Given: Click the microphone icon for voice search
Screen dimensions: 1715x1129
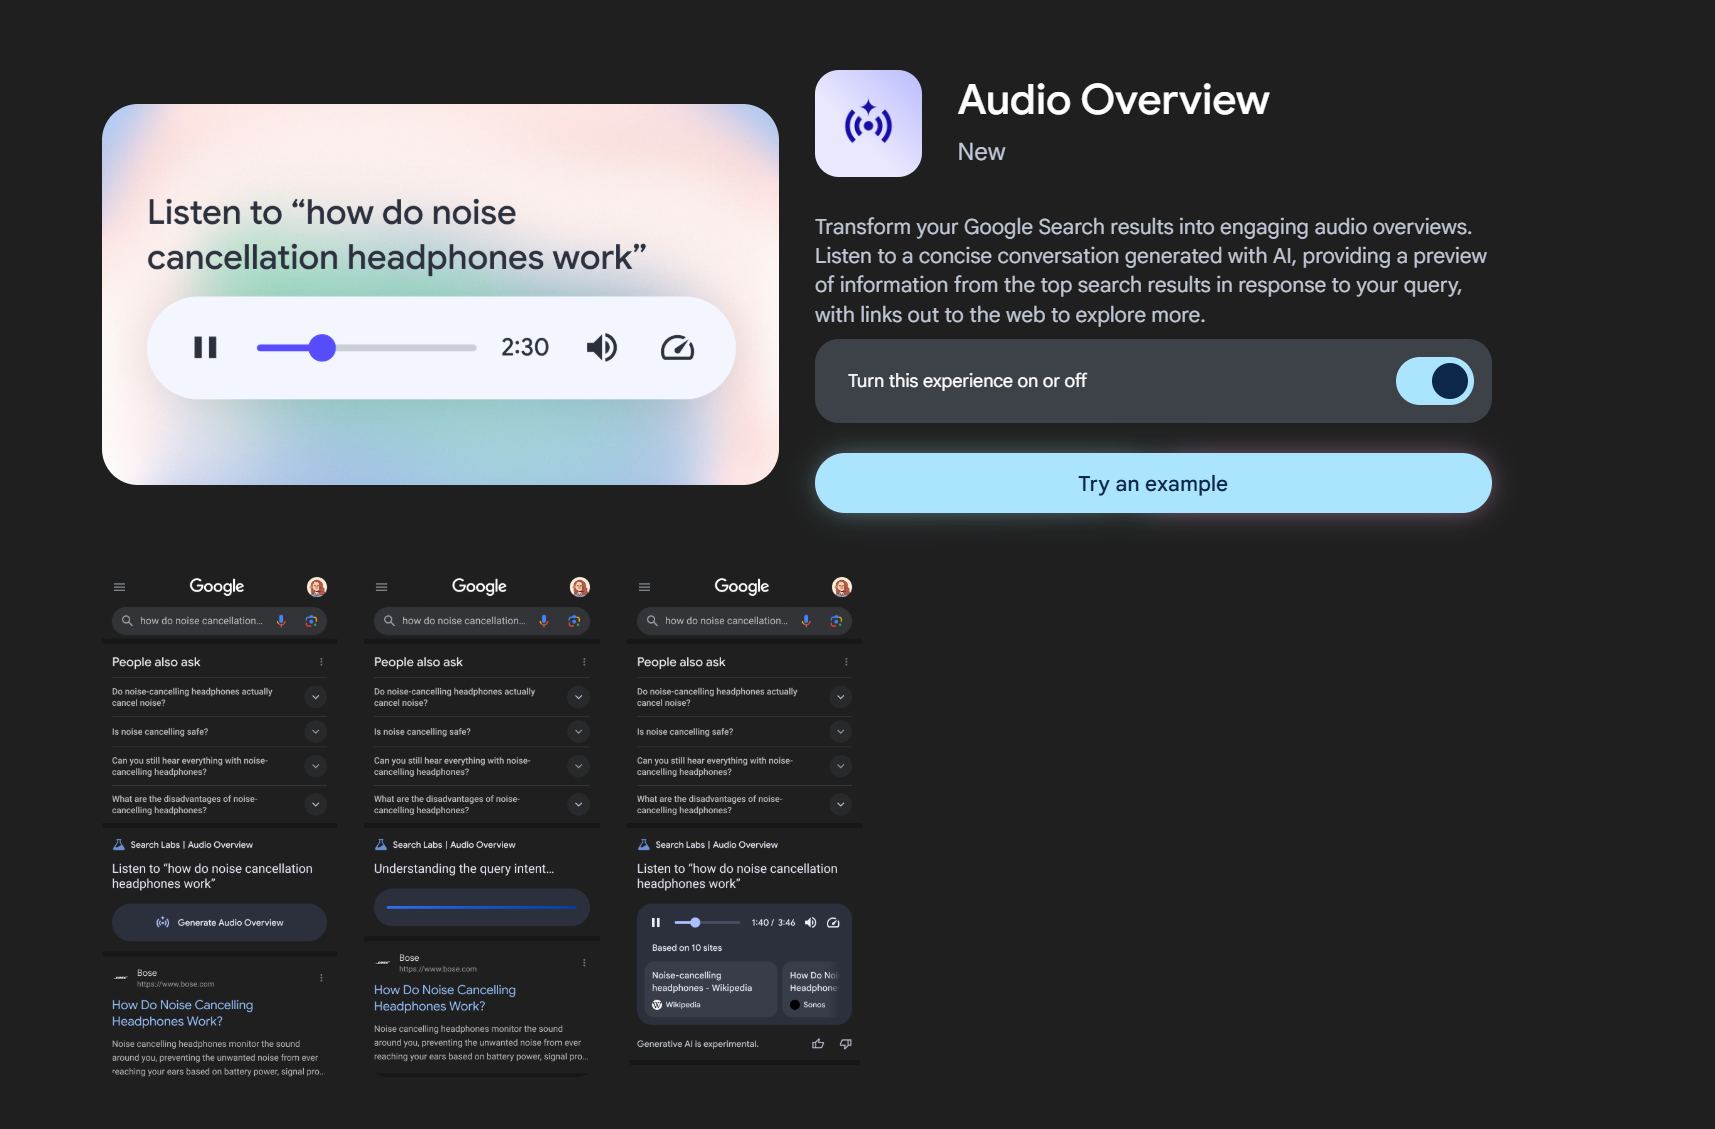Looking at the screenshot, I should [x=281, y=620].
